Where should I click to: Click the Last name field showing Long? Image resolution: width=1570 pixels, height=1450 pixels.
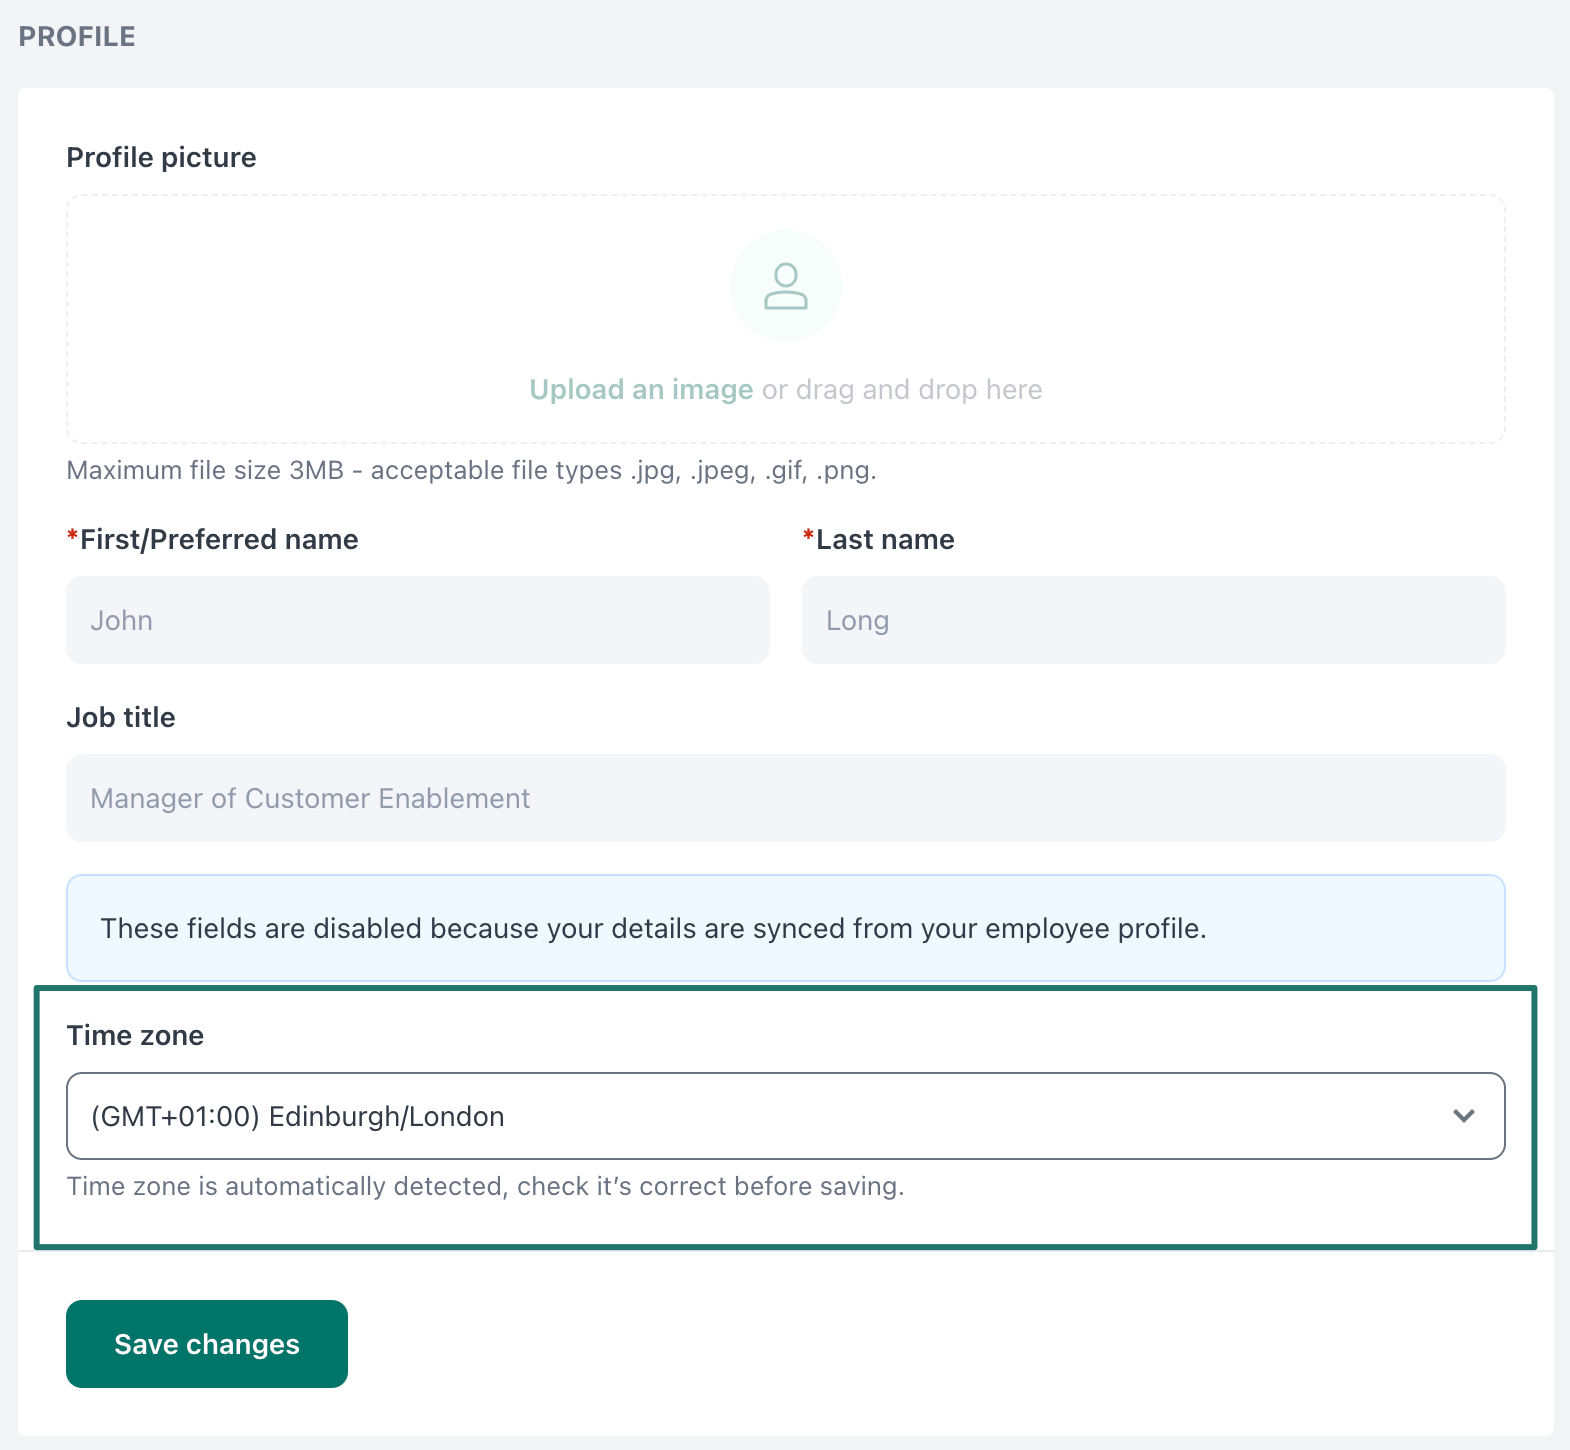1154,620
